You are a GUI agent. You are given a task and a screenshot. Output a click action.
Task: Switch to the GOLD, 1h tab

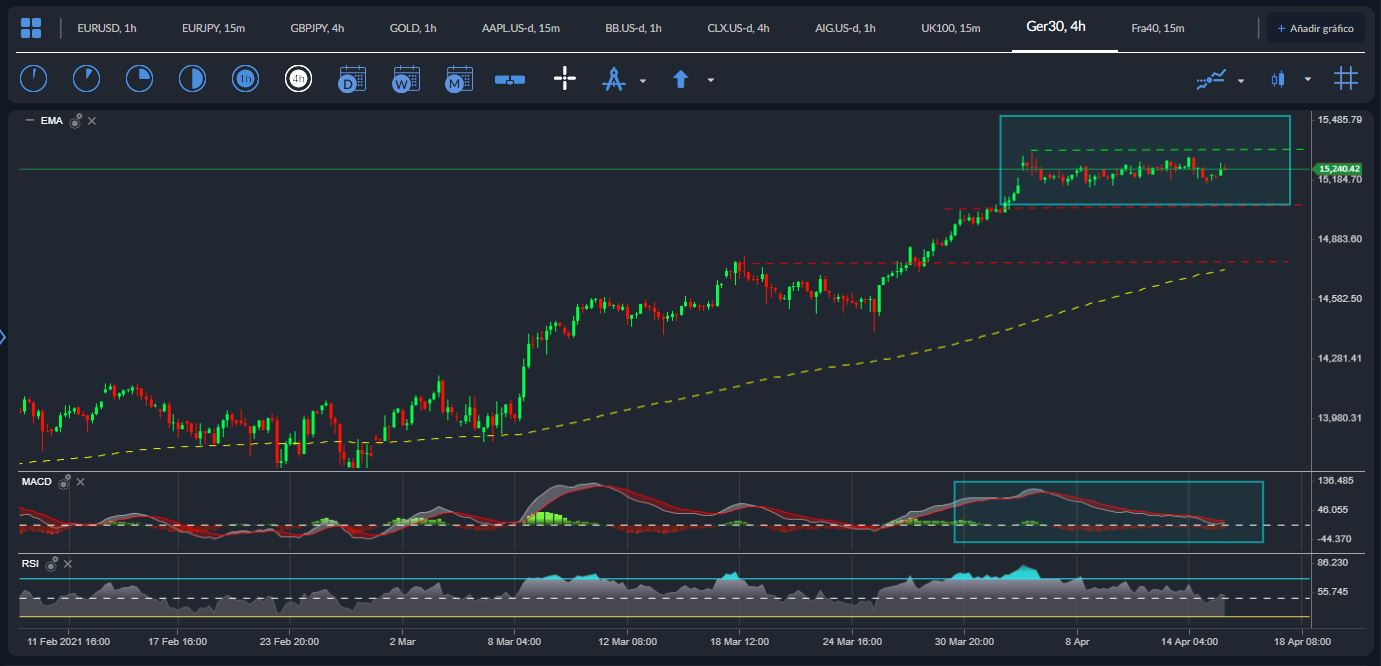413,28
